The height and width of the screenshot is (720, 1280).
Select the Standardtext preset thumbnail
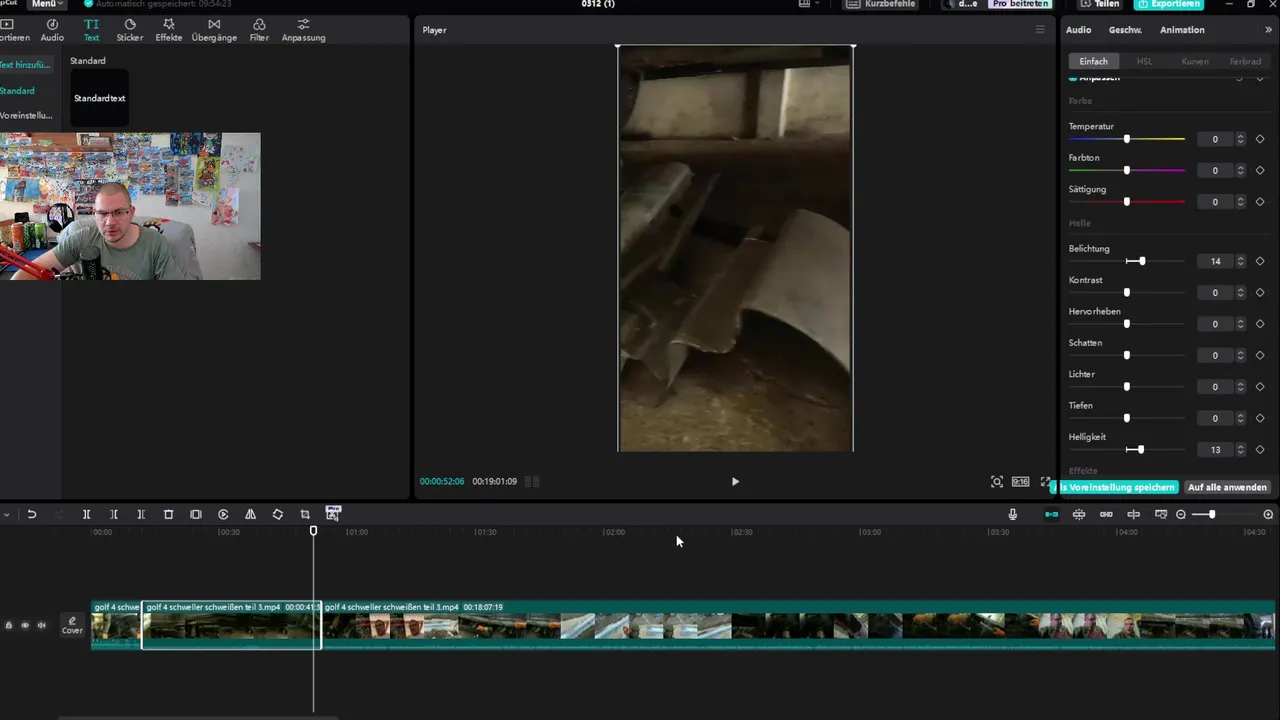(x=99, y=98)
